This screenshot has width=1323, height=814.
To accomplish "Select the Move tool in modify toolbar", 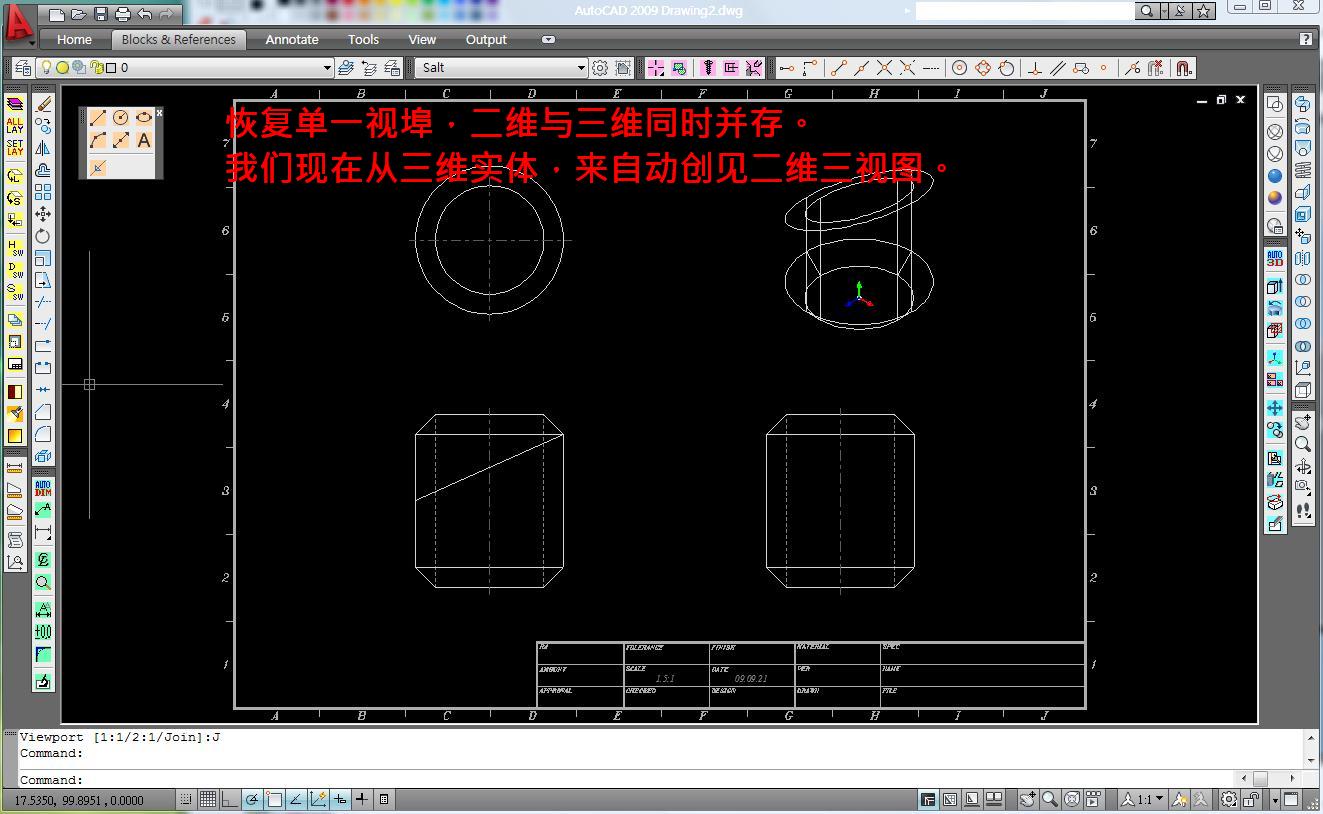I will (43, 214).
